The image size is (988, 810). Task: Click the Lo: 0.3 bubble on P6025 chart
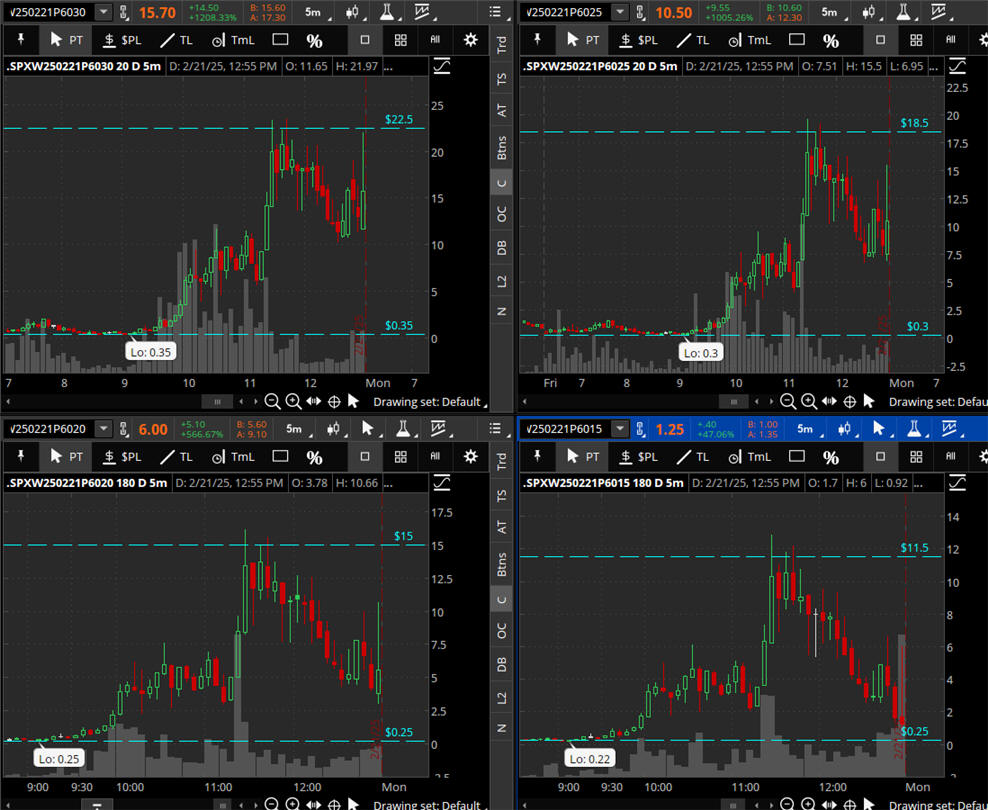(x=701, y=353)
